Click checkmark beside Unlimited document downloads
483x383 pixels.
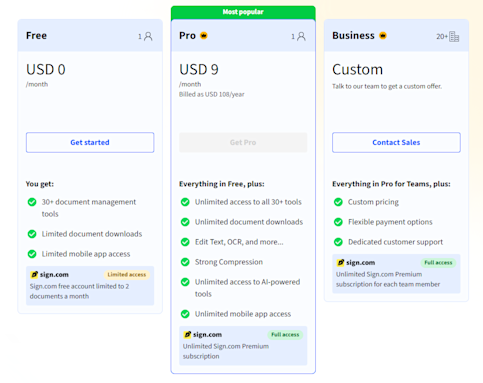click(185, 222)
